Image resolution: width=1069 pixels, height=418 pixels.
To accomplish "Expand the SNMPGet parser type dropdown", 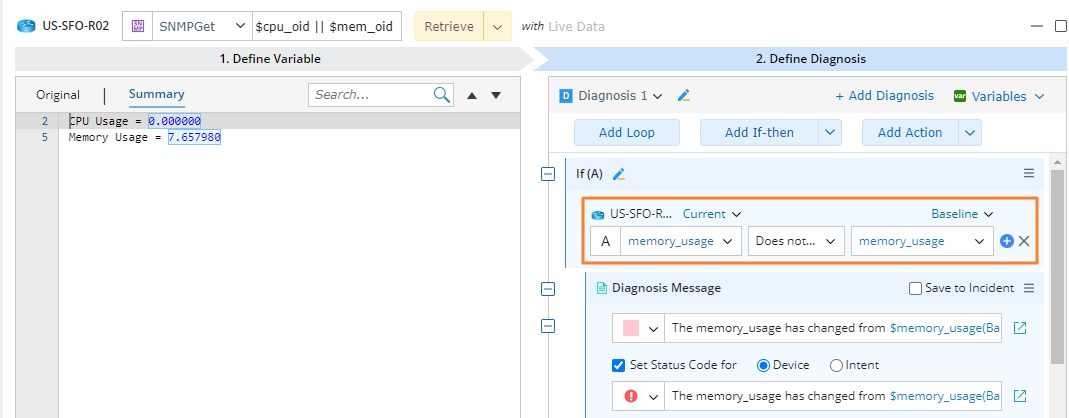I will (x=238, y=26).
